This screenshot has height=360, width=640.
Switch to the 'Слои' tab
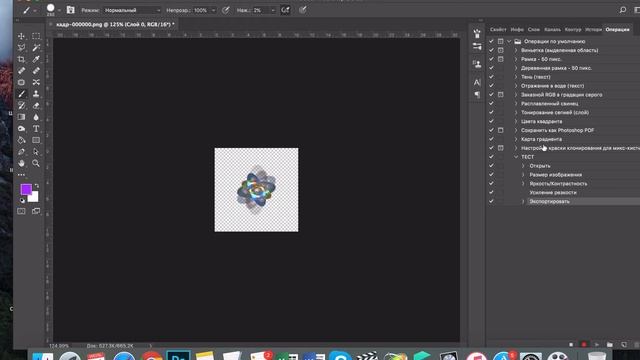(533, 29)
